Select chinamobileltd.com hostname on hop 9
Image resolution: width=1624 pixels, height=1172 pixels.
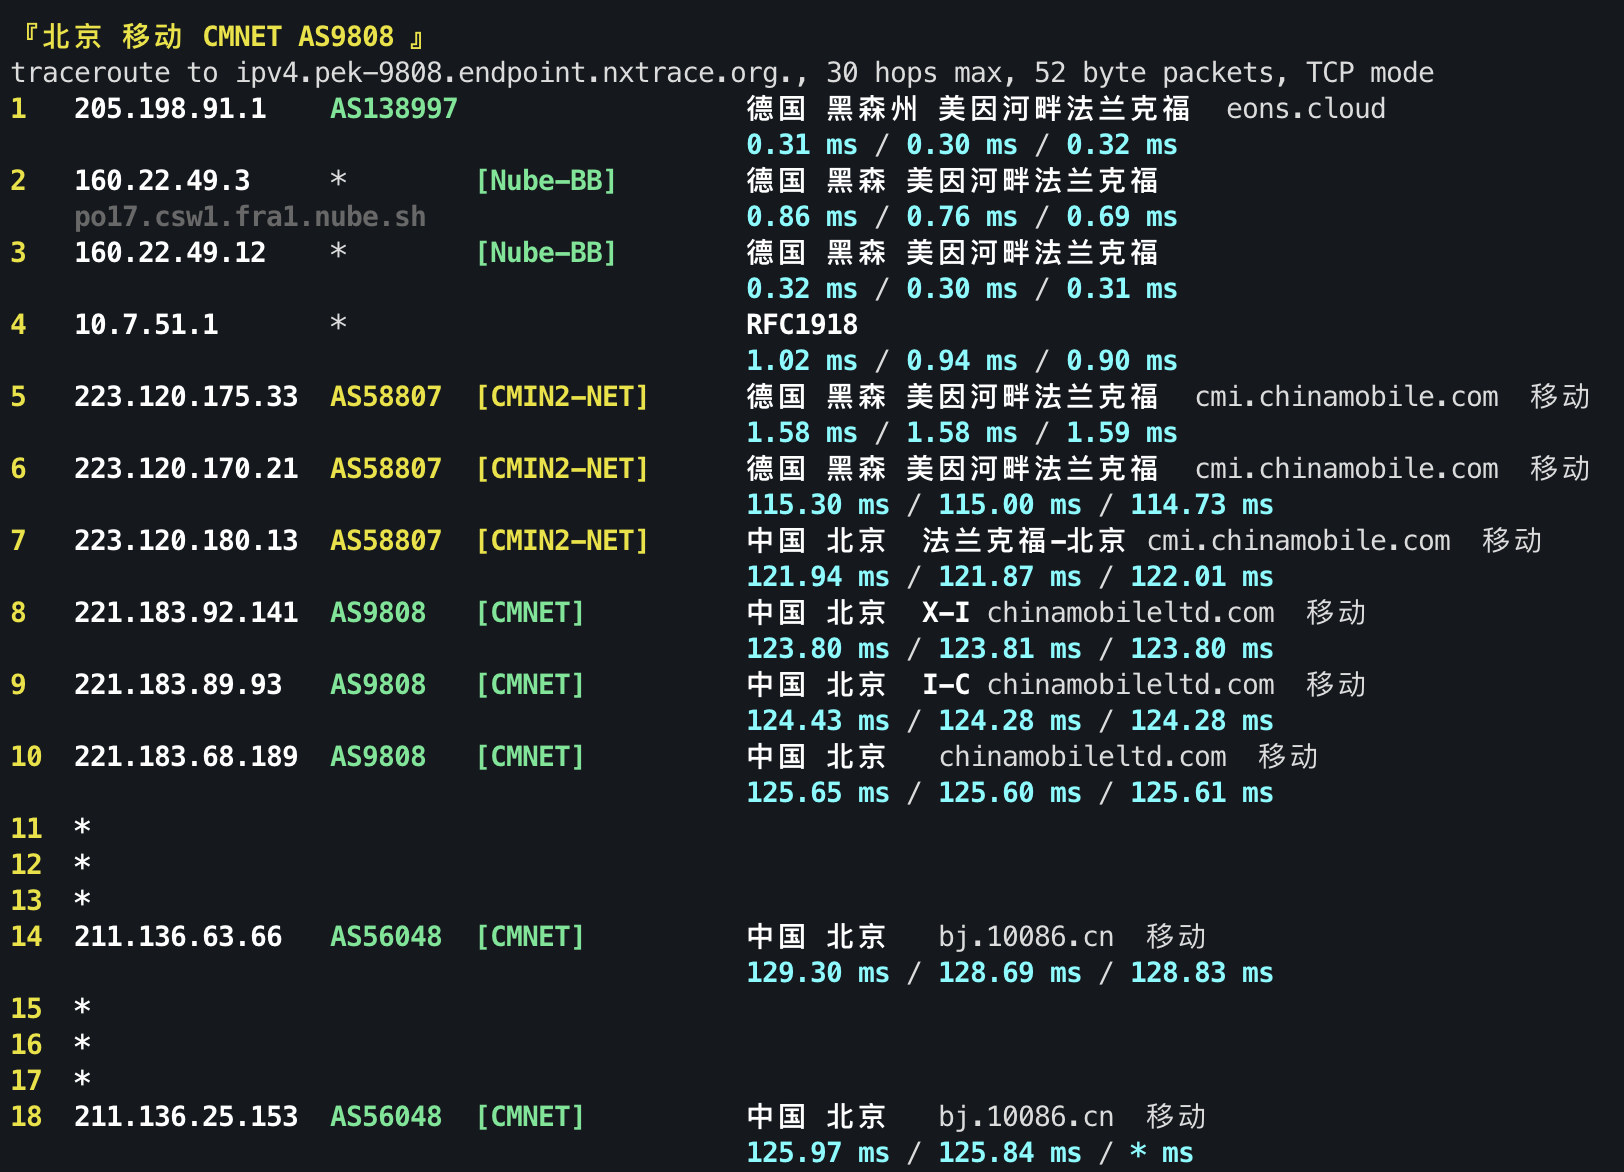(1130, 685)
